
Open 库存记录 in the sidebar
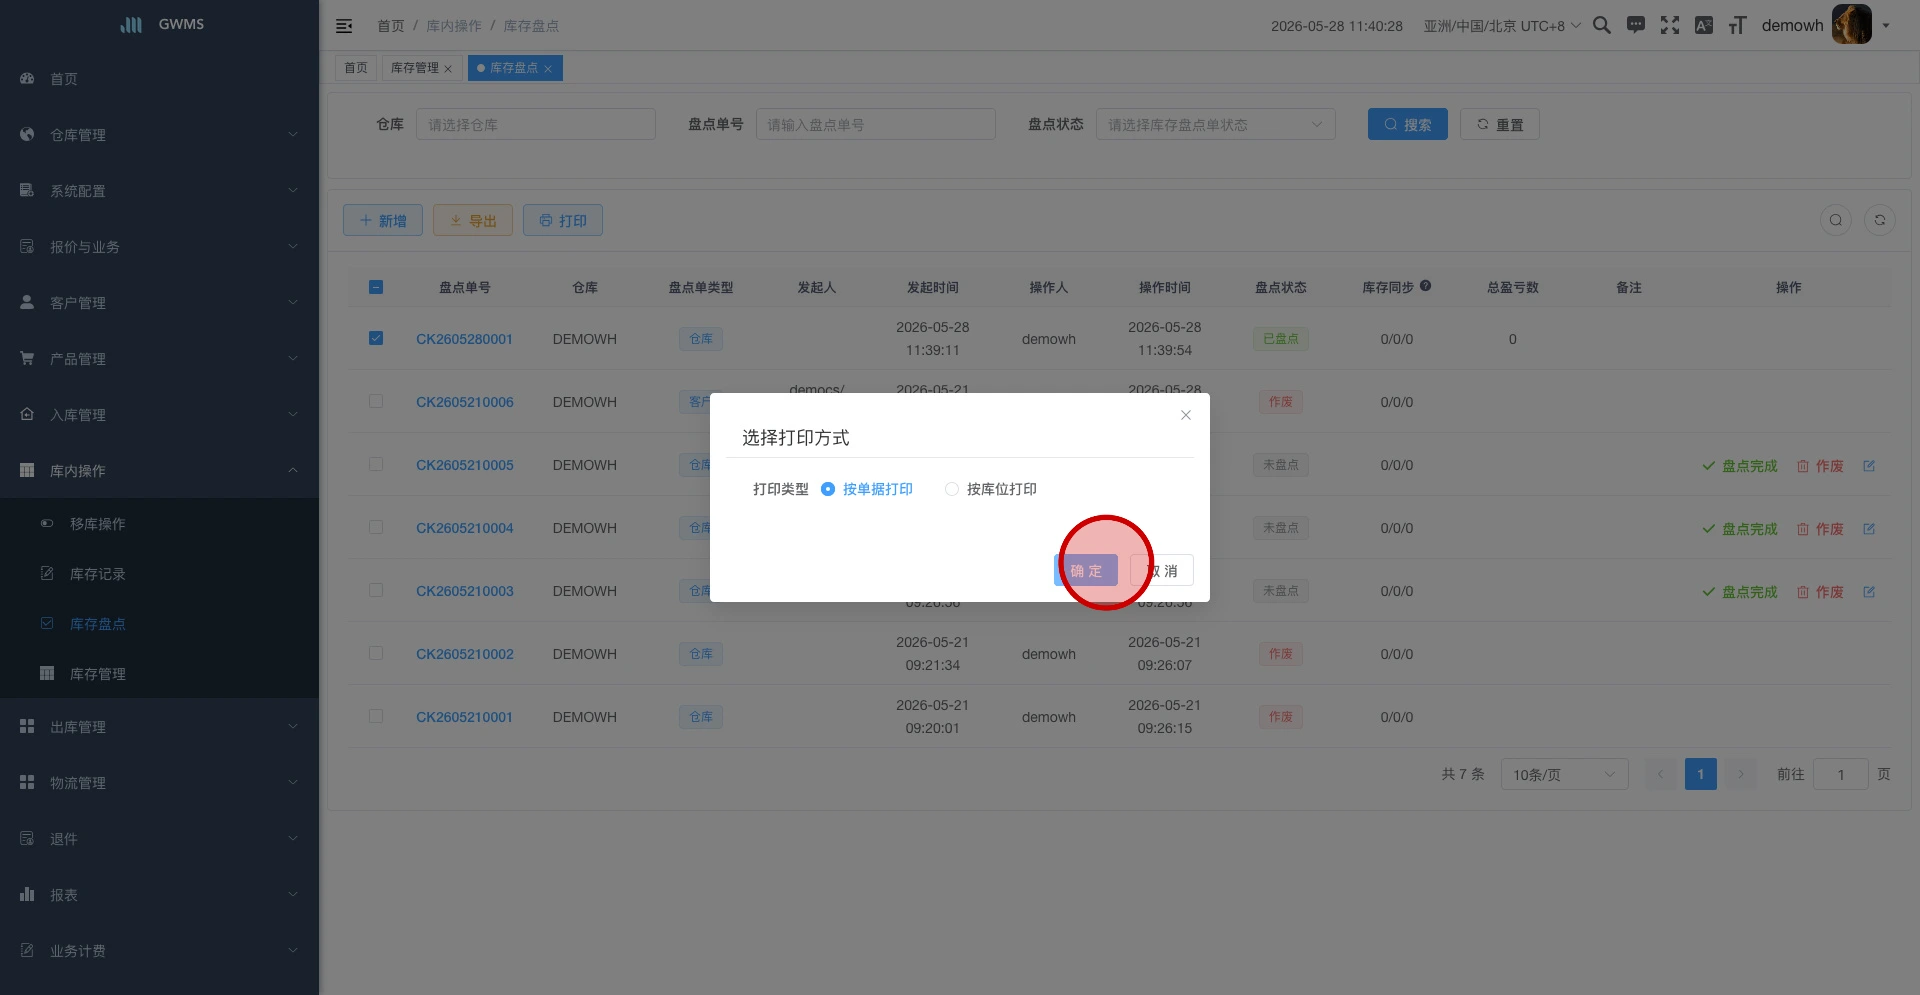(x=160, y=573)
